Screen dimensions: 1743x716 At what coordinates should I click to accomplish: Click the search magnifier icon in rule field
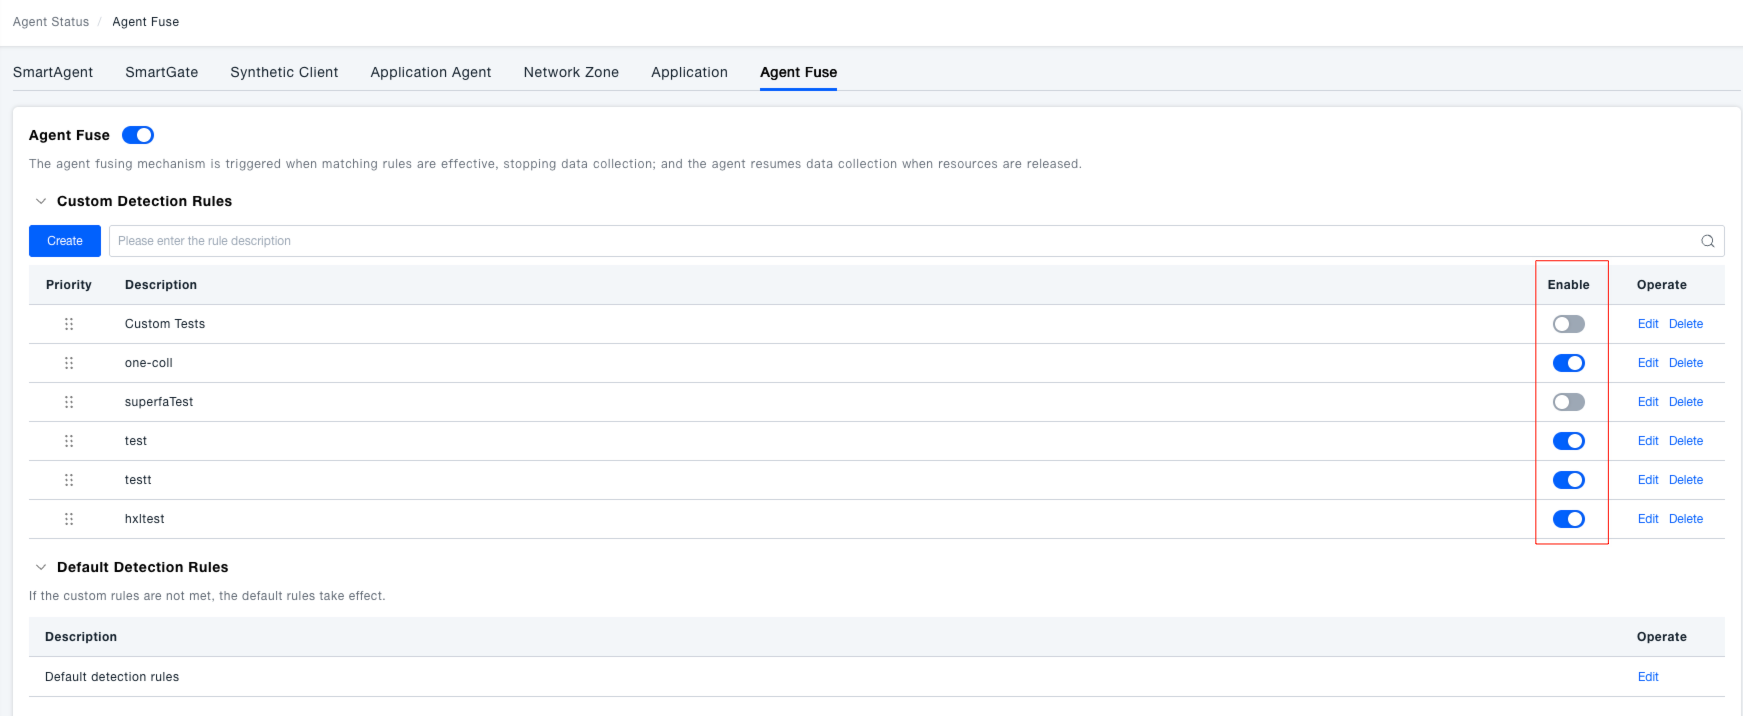[1707, 241]
